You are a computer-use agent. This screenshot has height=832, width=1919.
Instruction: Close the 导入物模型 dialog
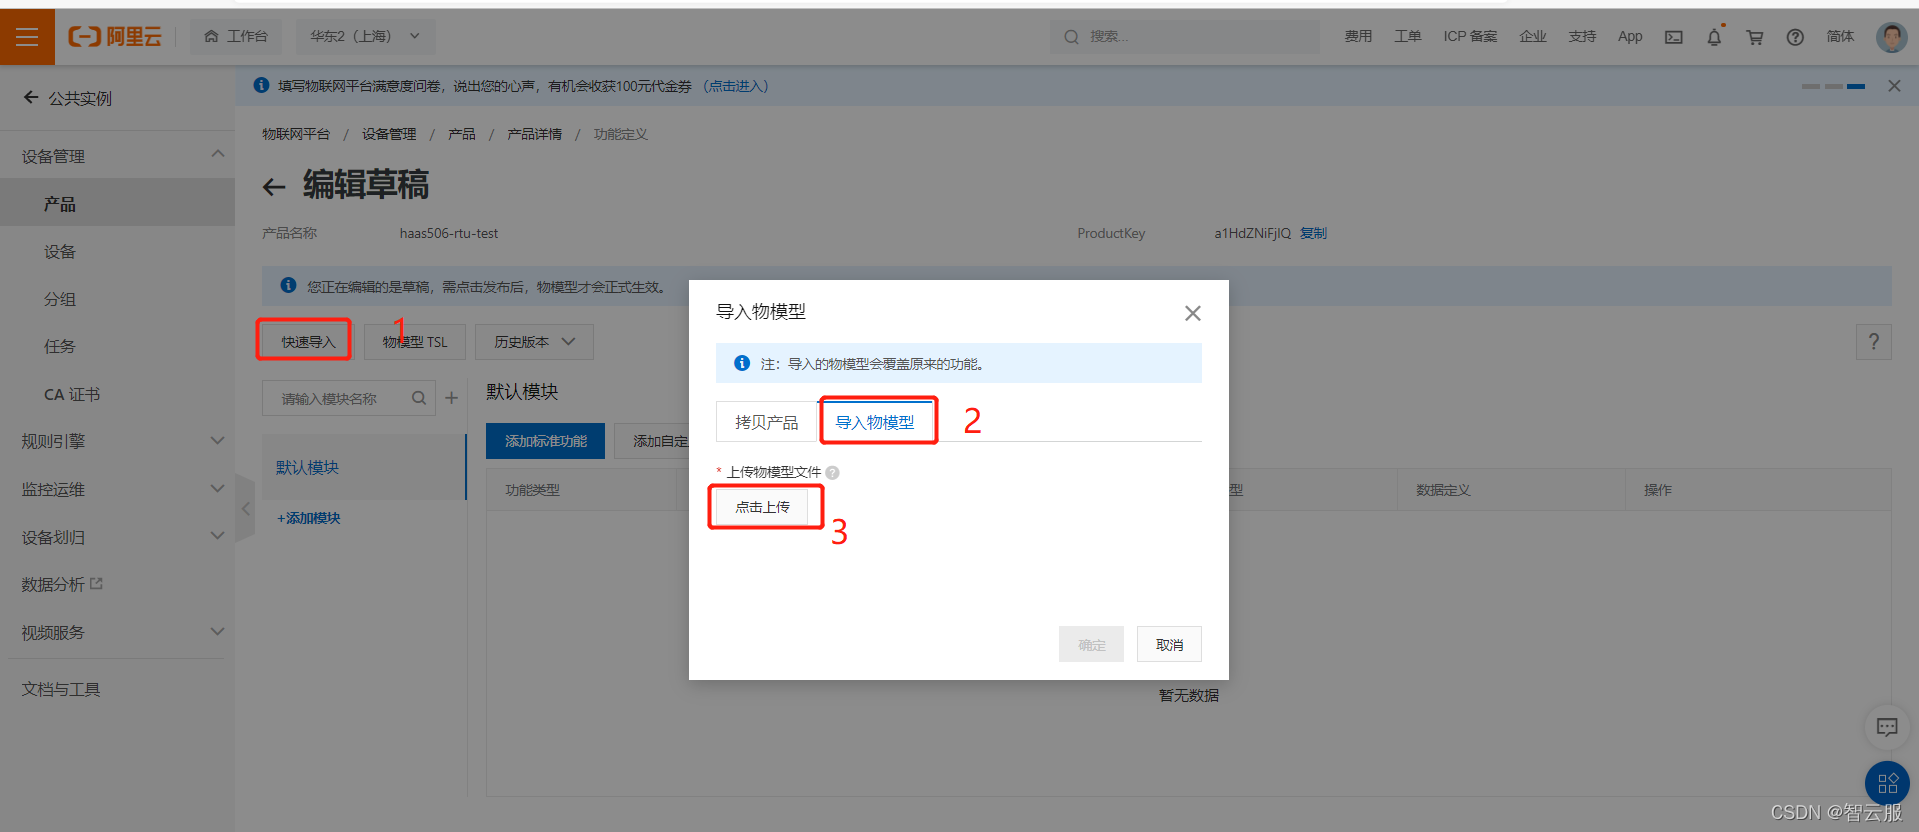(1192, 313)
